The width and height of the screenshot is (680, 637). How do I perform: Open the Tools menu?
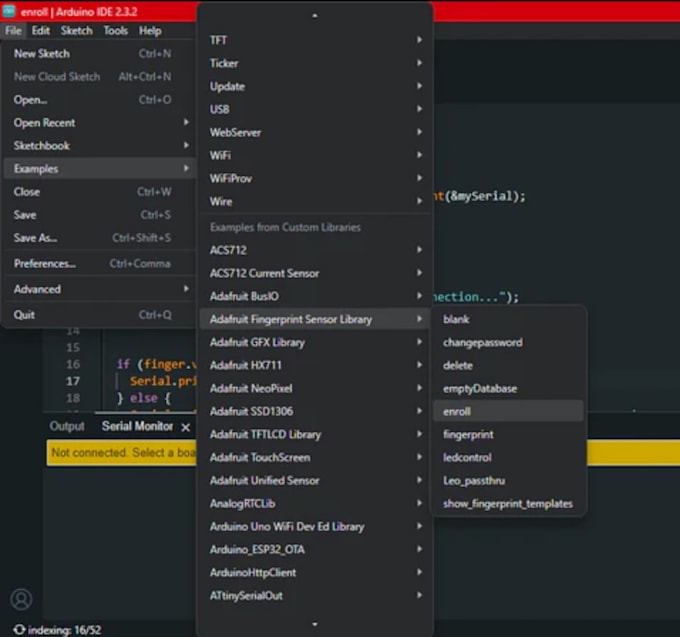pos(116,31)
